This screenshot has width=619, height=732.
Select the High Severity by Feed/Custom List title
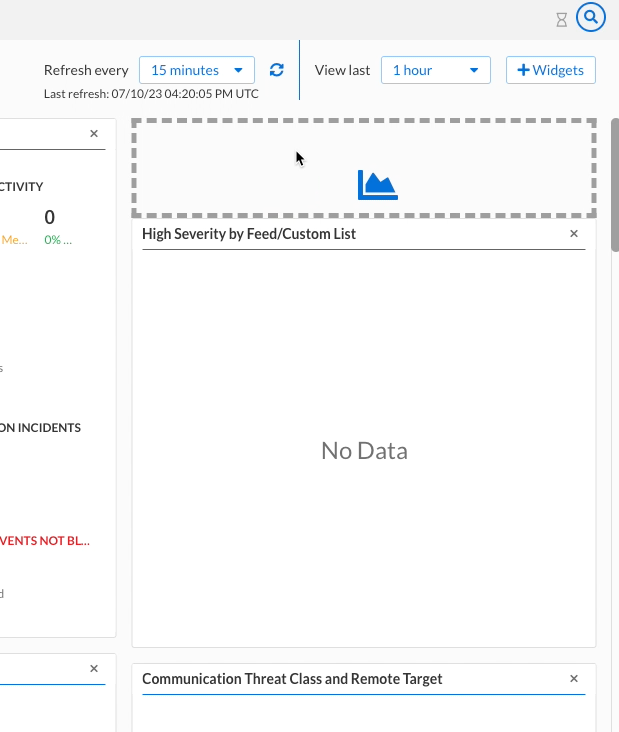point(249,233)
